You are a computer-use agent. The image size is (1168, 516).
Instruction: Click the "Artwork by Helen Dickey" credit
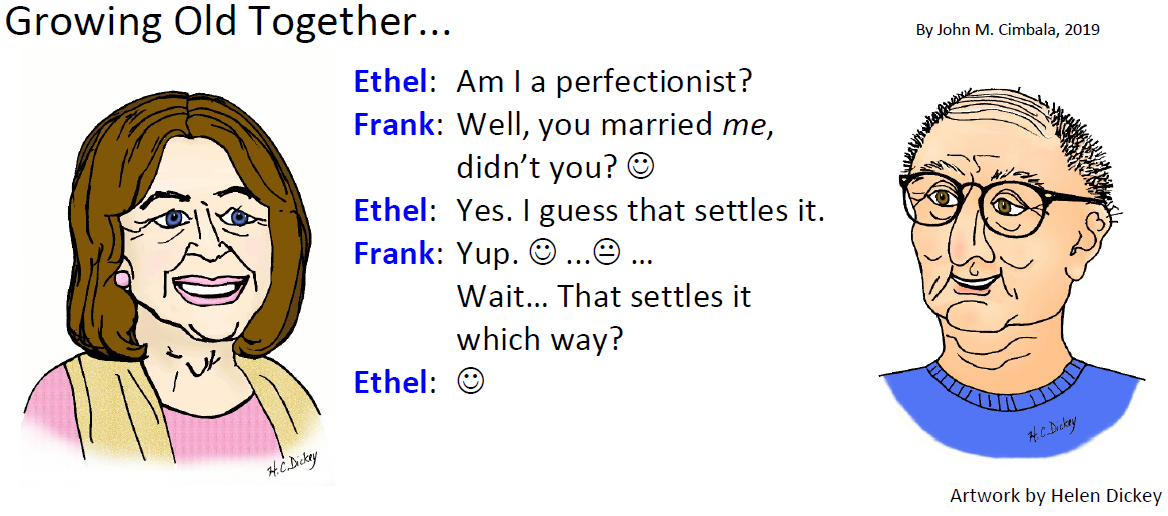1056,496
